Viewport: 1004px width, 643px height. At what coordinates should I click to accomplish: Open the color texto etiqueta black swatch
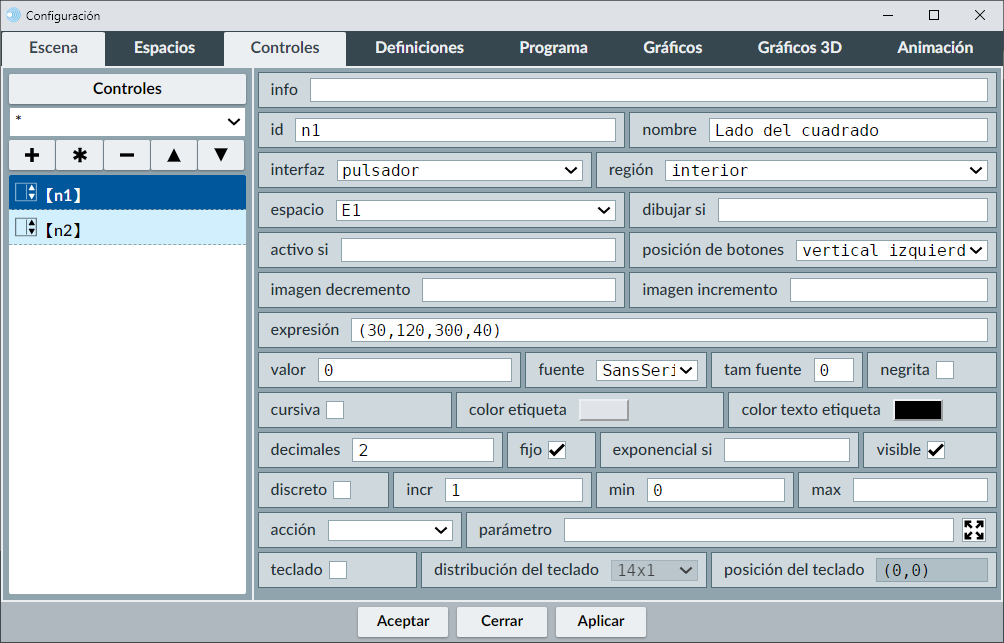pos(917,410)
